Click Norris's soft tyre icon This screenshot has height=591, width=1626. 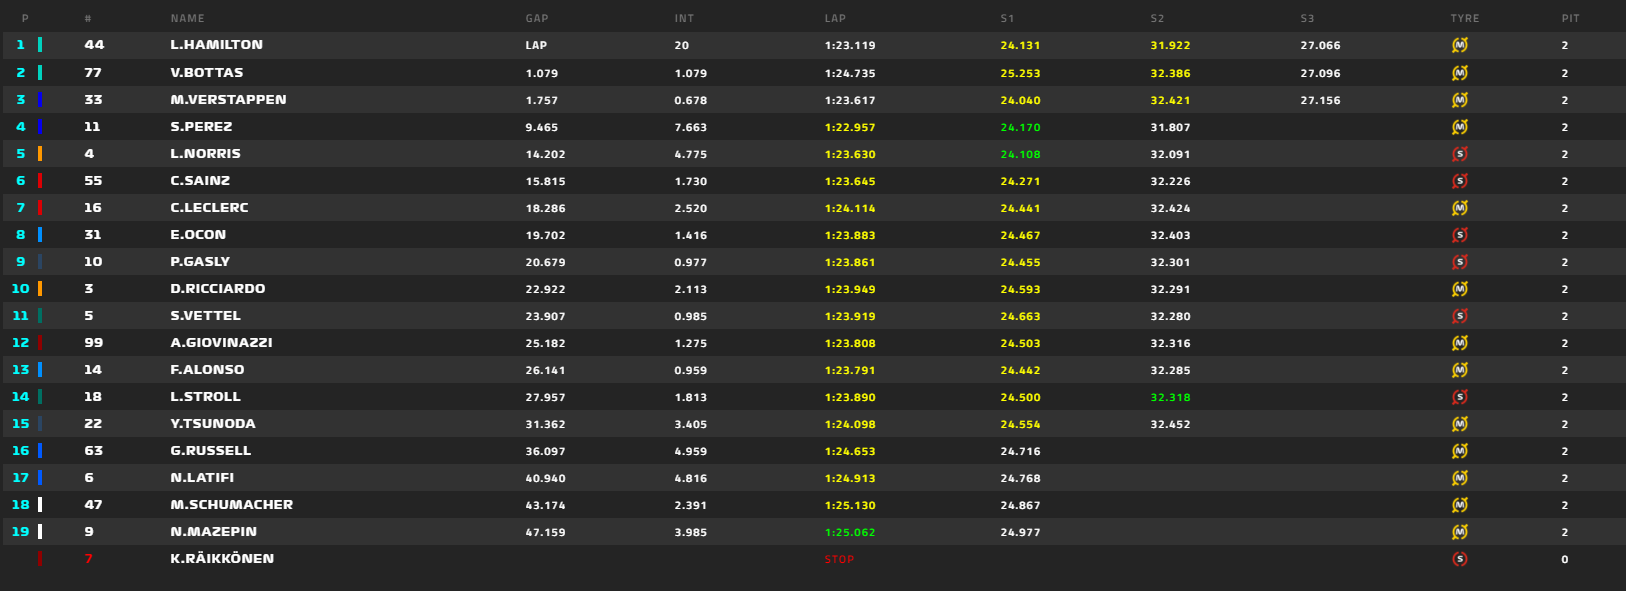[1459, 154]
